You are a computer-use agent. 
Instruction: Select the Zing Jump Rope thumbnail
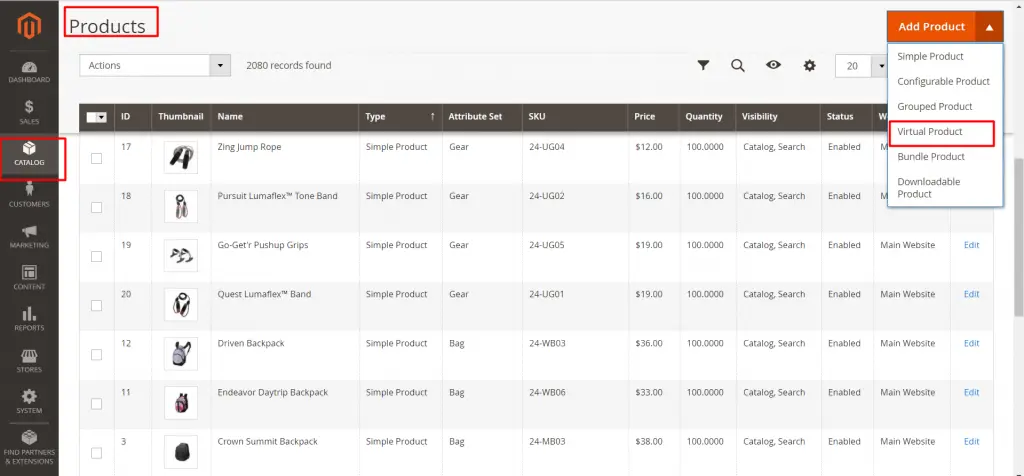tap(181, 157)
